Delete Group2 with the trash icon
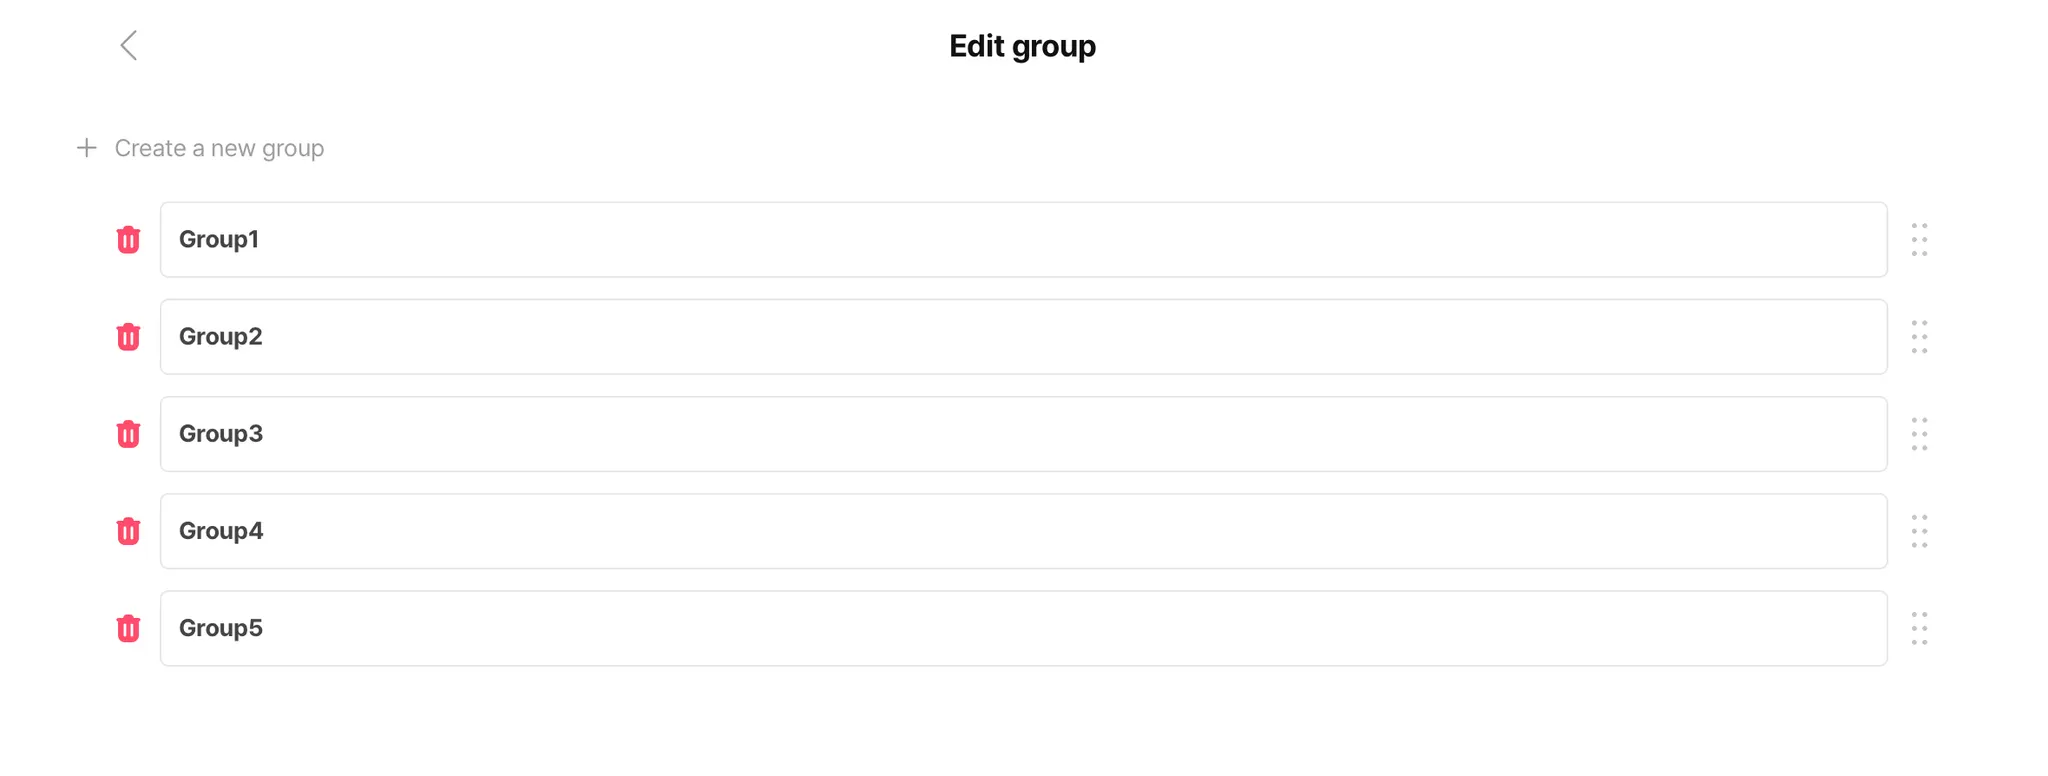The height and width of the screenshot is (776, 2048). 128,337
